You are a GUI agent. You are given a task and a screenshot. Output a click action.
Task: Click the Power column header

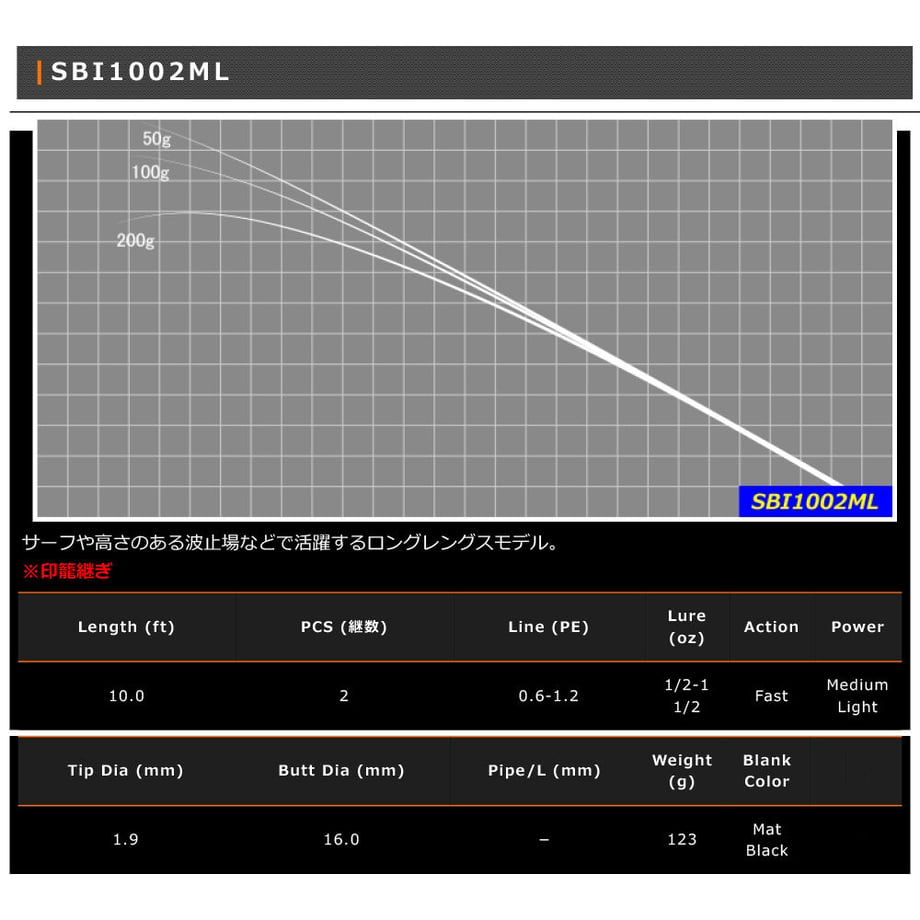[x=857, y=627]
